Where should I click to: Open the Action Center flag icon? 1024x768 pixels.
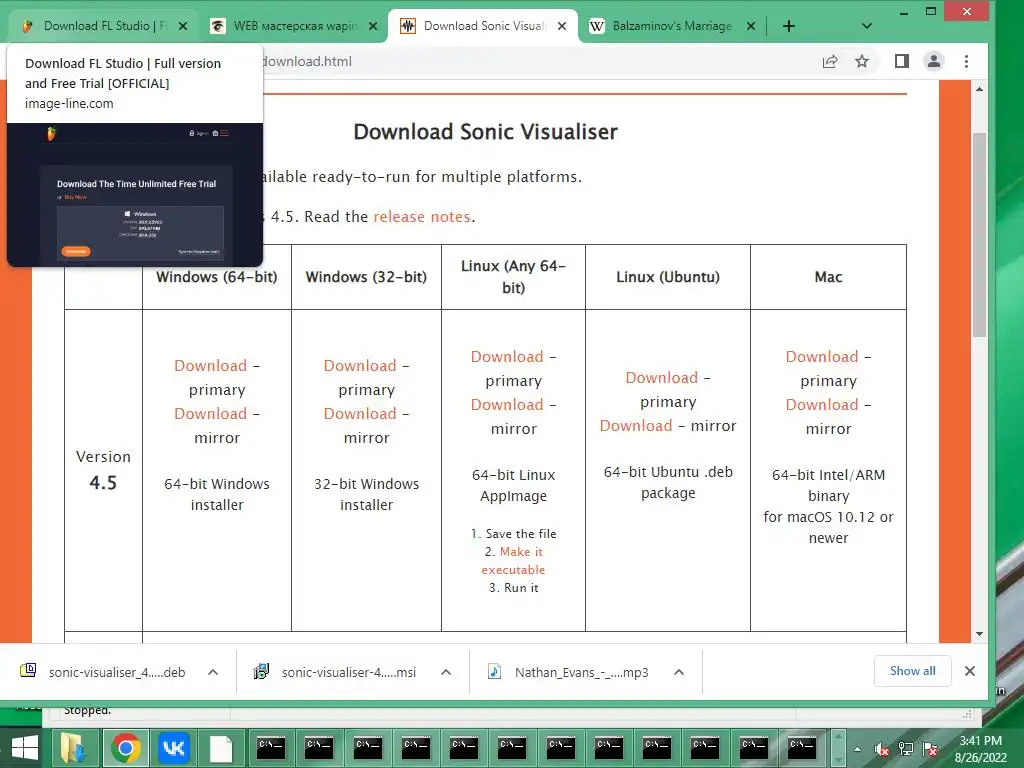click(930, 749)
